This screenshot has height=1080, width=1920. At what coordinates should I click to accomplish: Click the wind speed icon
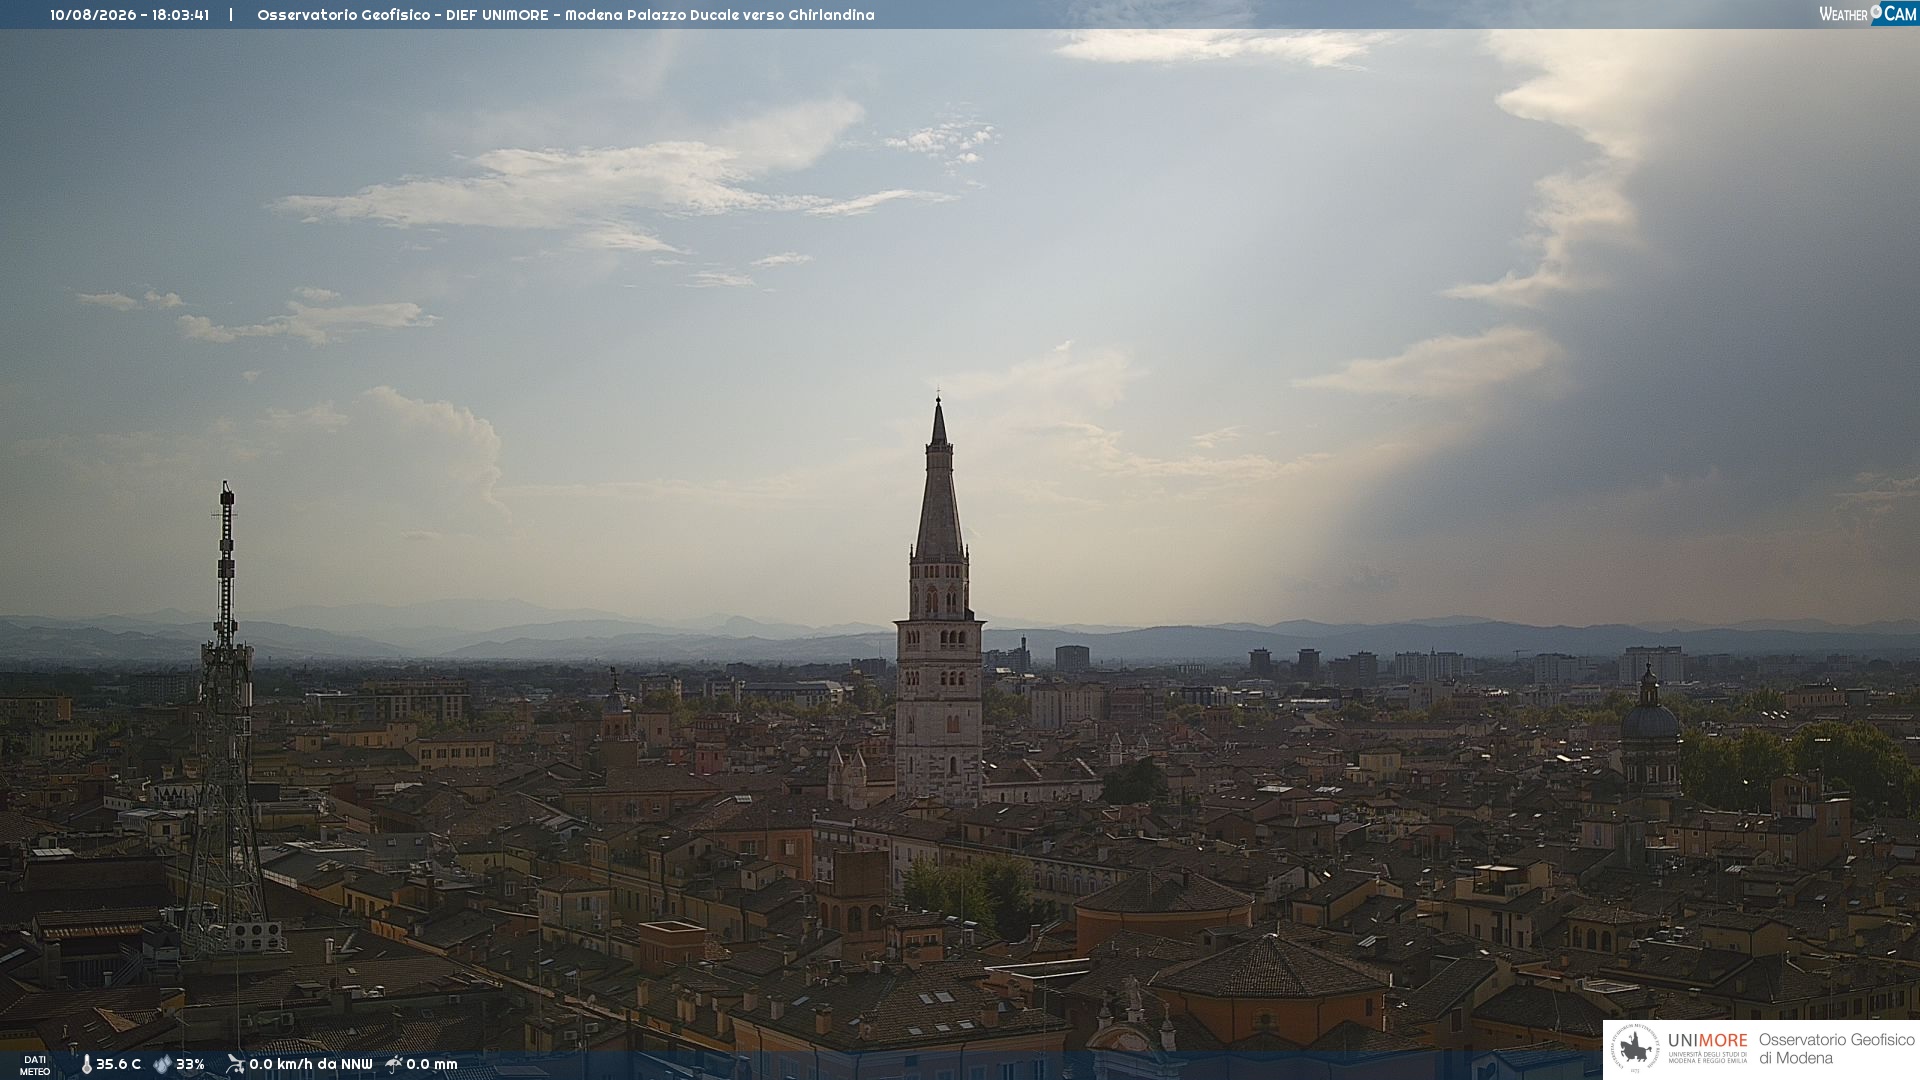[x=235, y=1064]
